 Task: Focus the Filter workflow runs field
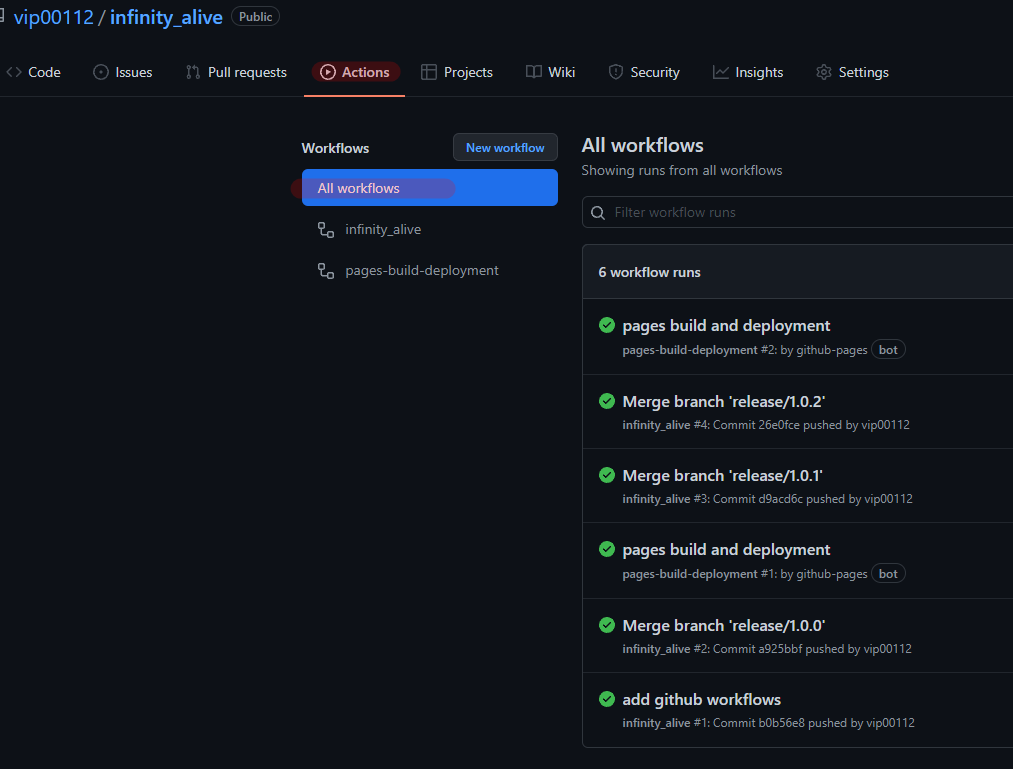[797, 212]
